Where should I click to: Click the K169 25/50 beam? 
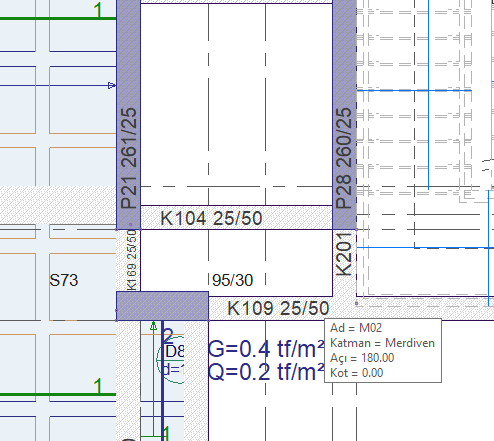[128, 260]
